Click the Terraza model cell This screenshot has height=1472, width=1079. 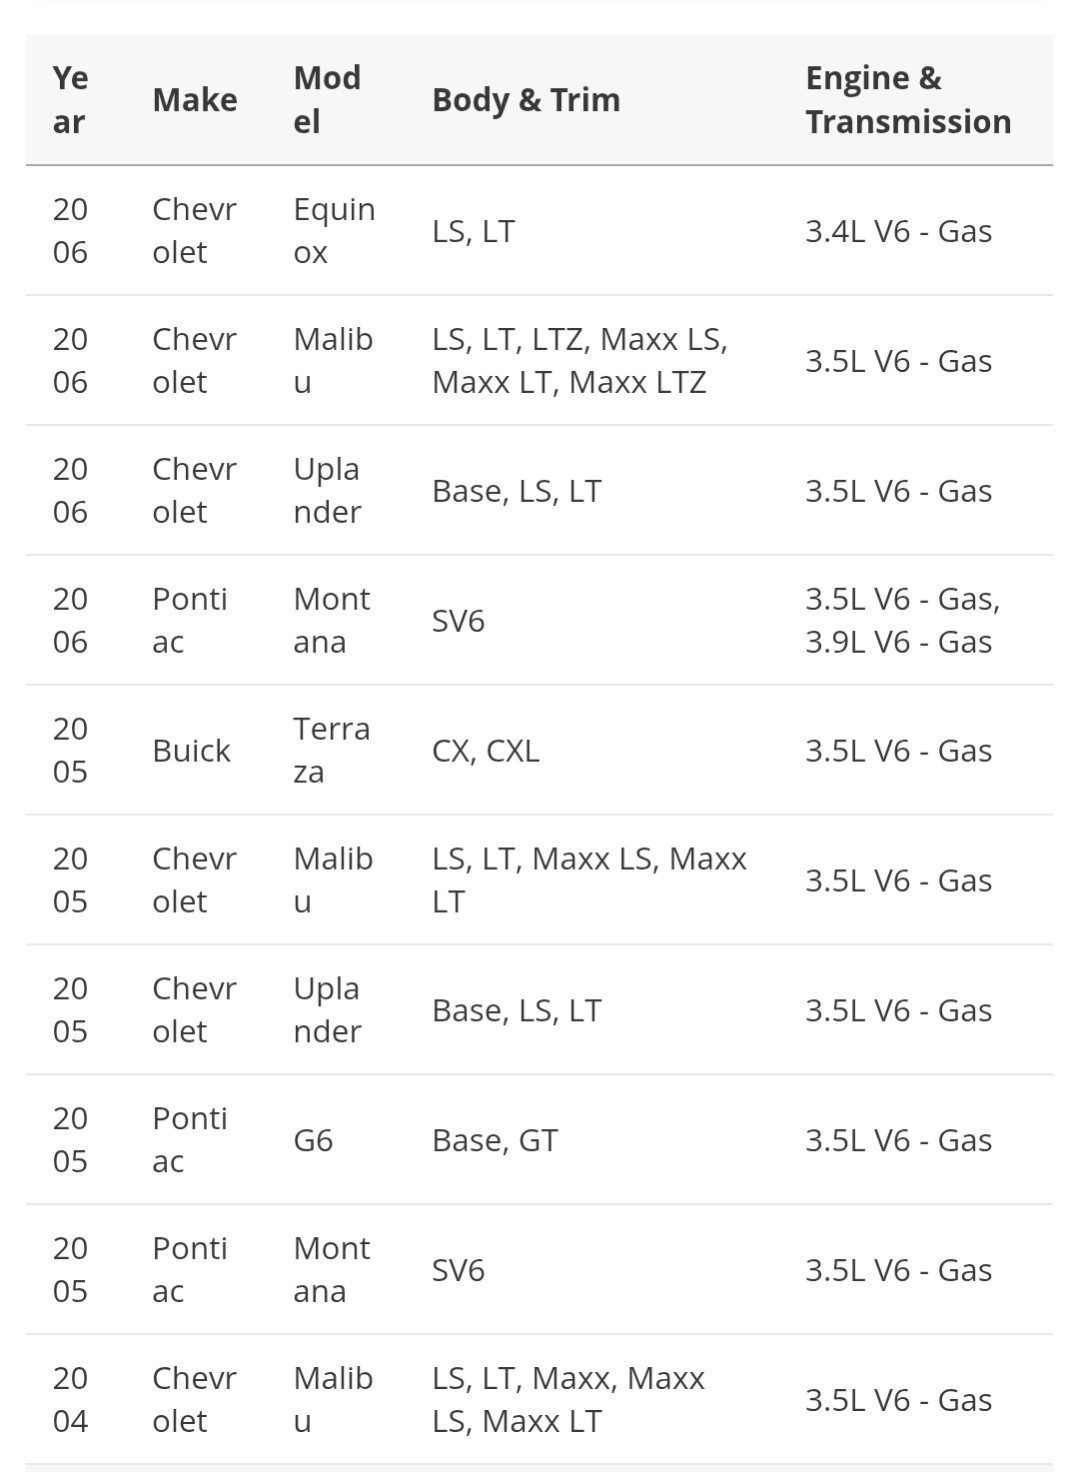331,751
